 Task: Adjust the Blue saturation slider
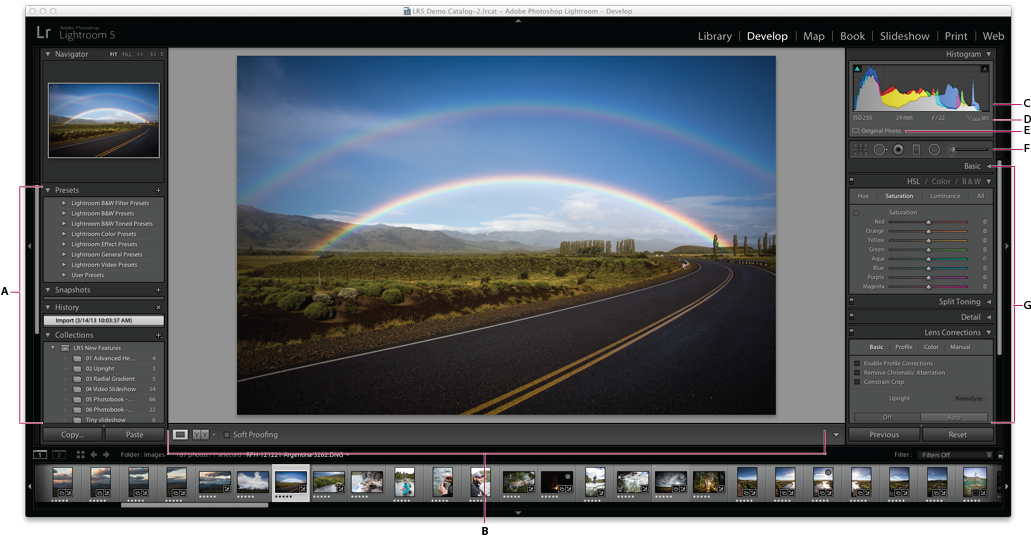pyautogui.click(x=928, y=268)
